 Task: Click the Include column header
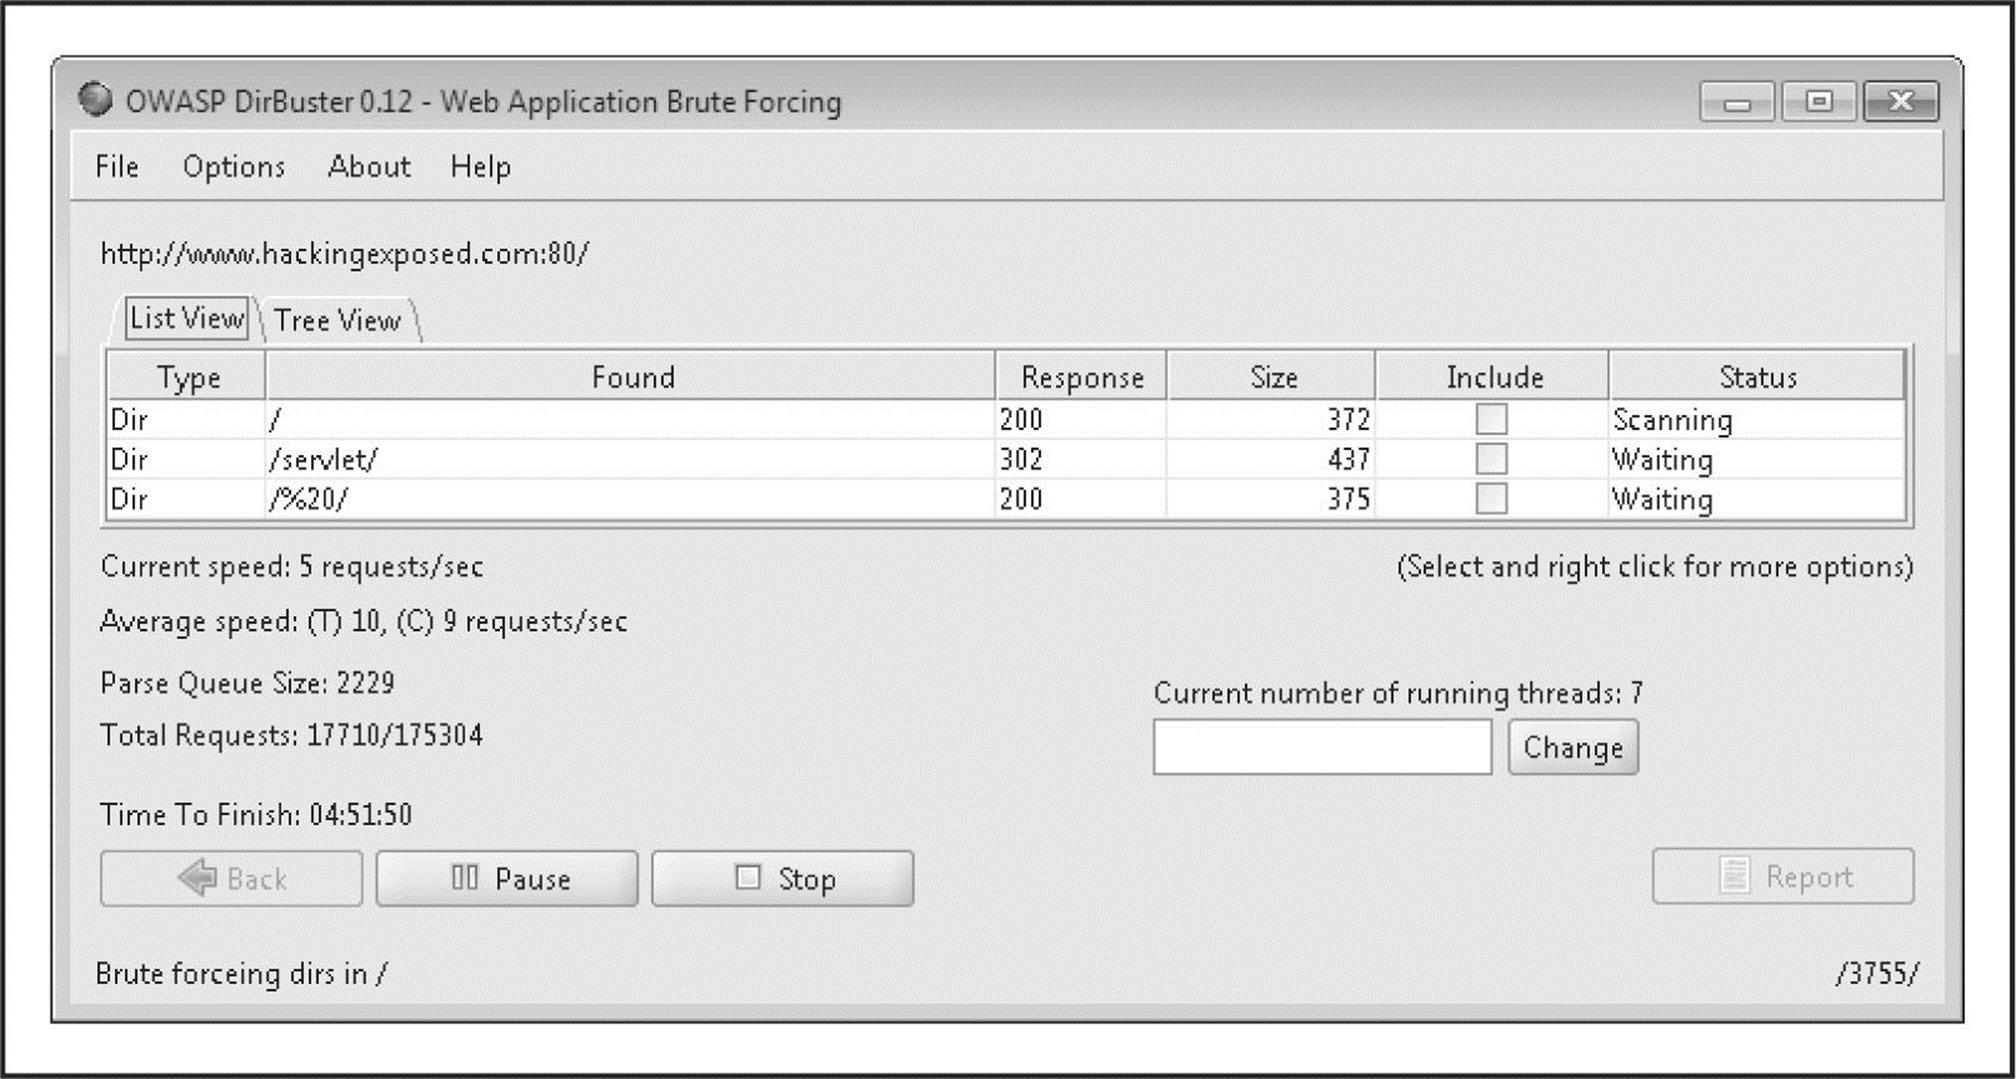point(1493,377)
